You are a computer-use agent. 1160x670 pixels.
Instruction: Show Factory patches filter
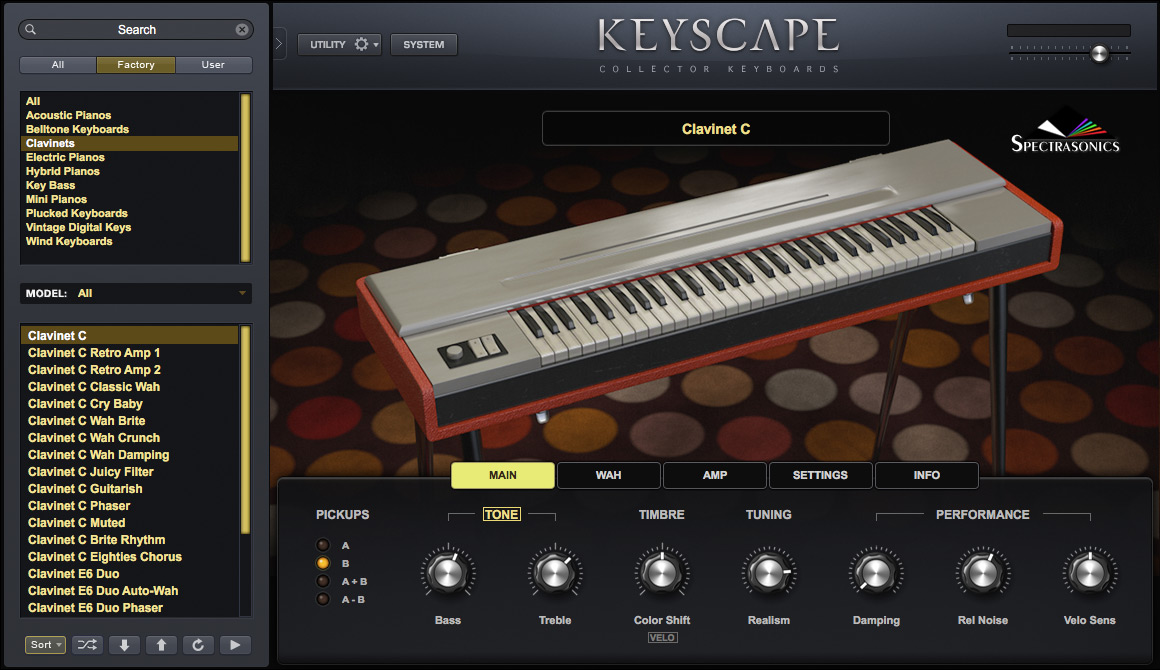point(136,64)
